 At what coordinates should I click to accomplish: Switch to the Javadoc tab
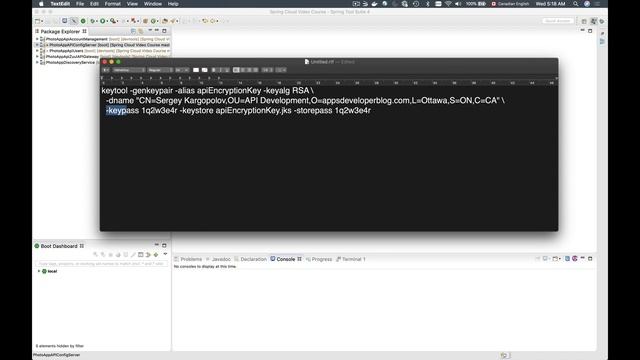[x=218, y=259]
